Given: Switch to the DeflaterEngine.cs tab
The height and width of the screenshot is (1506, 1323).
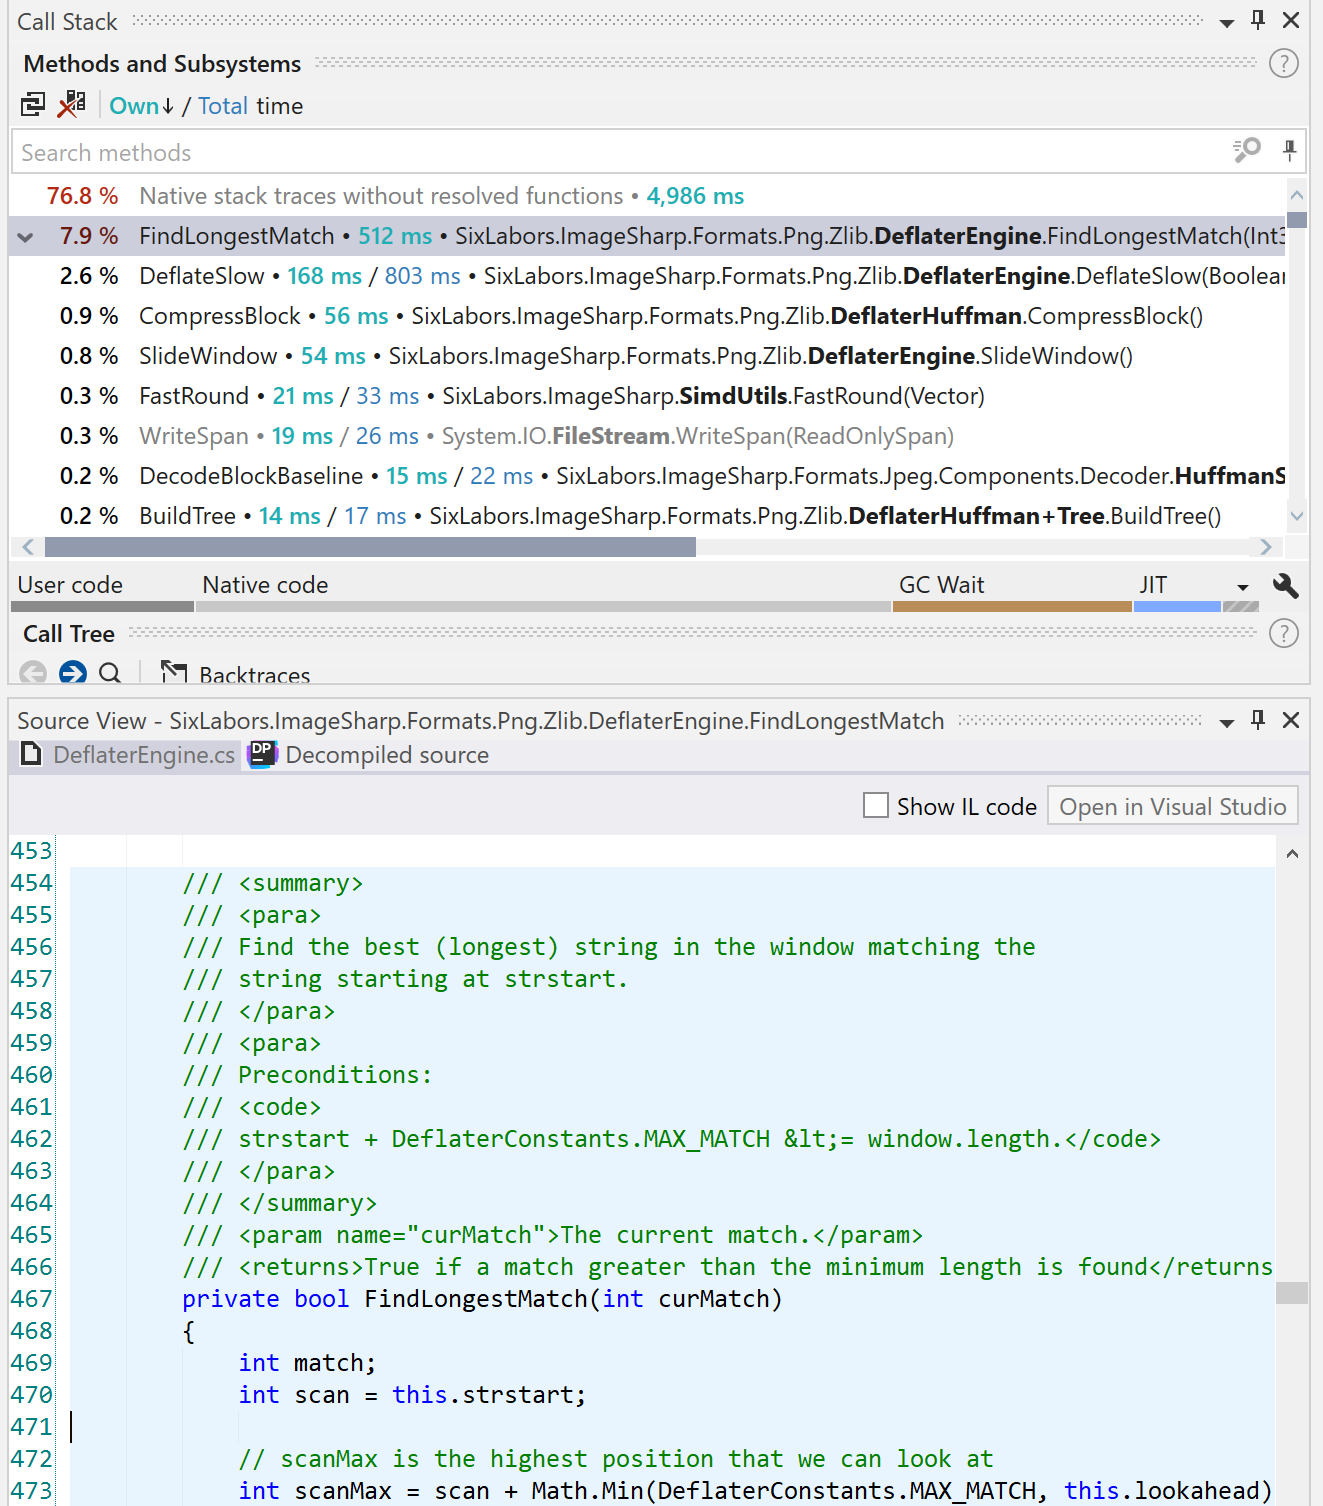Looking at the screenshot, I should coord(128,755).
